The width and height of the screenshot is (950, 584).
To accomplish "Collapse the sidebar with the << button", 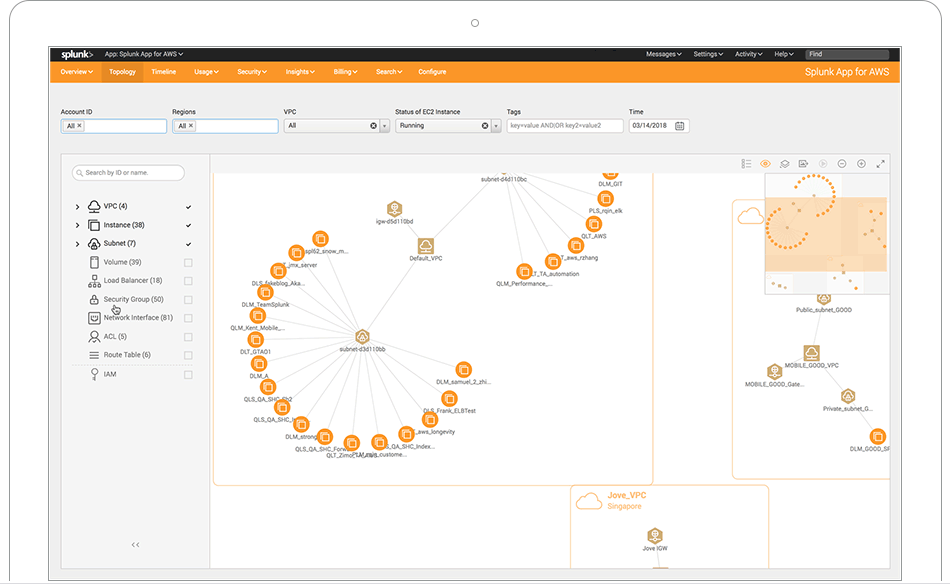I will 136,545.
